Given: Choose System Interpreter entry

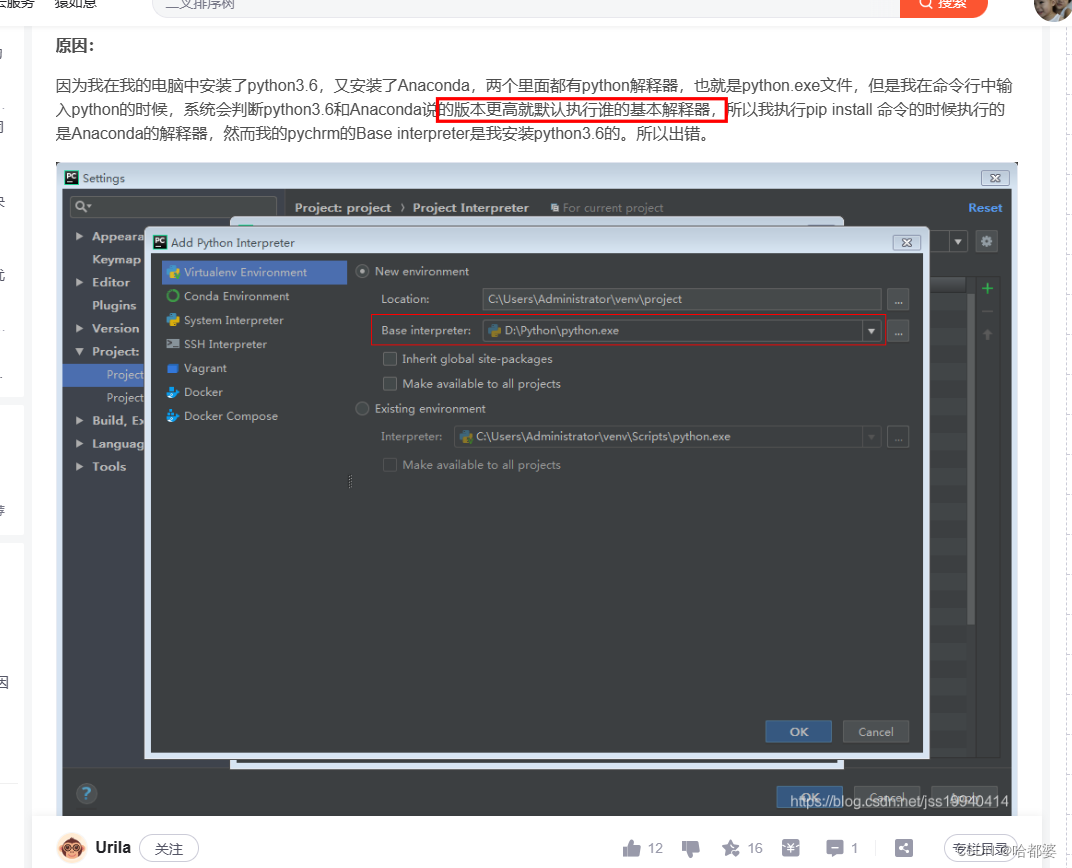Looking at the screenshot, I should point(233,320).
